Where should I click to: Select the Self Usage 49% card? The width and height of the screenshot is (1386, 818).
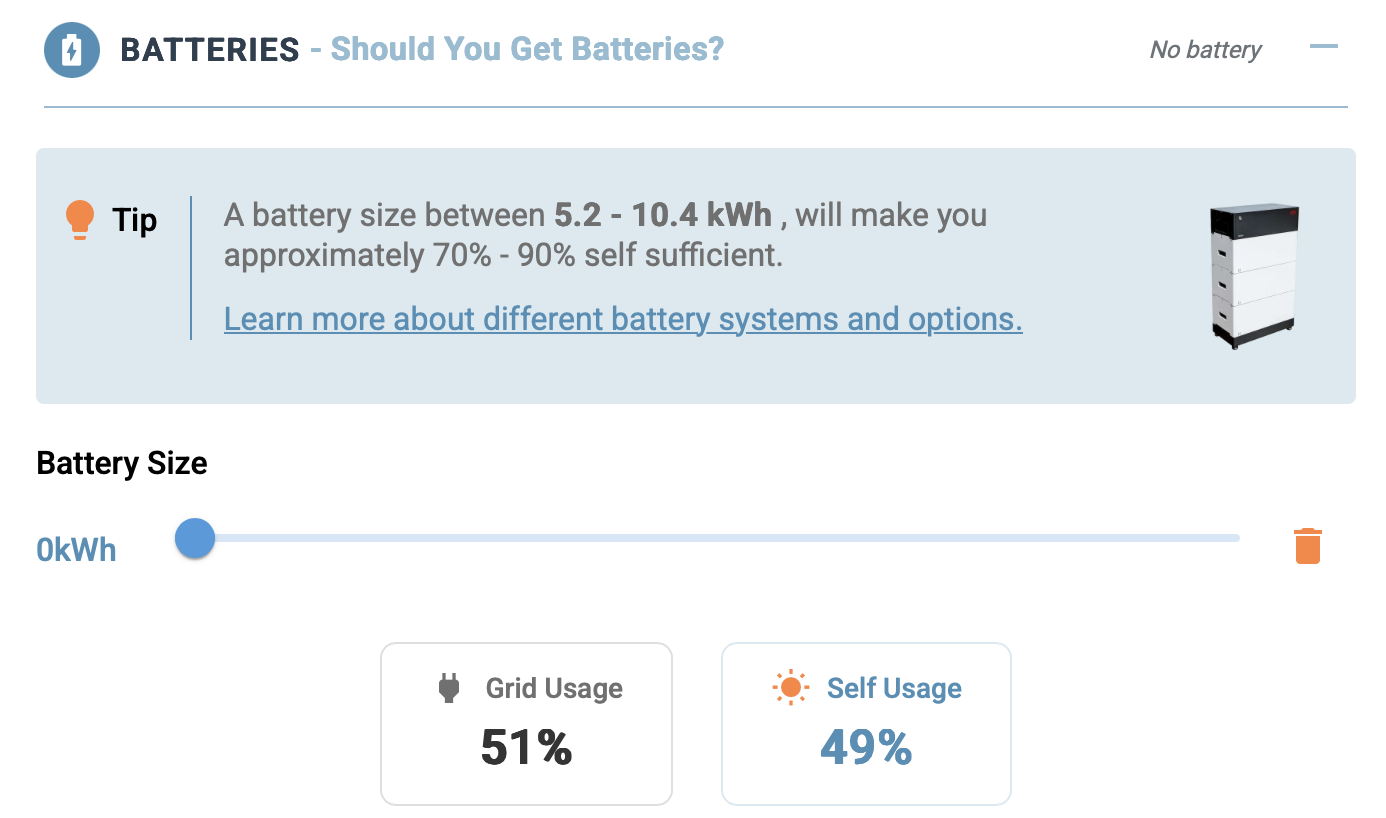coord(866,724)
